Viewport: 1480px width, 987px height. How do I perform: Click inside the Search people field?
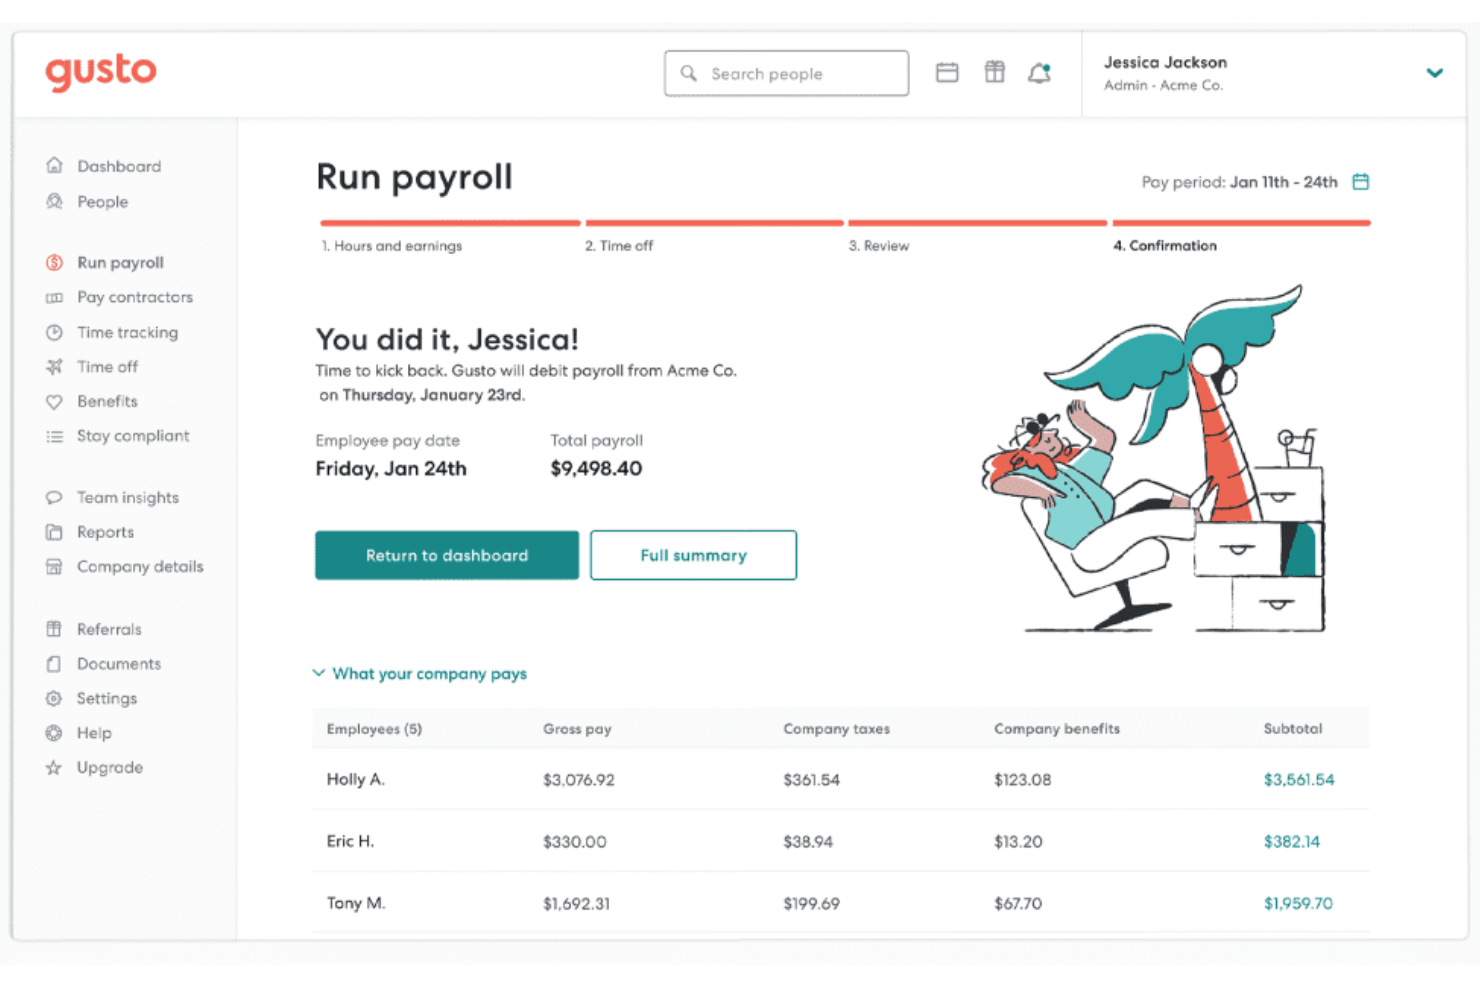[x=786, y=73]
